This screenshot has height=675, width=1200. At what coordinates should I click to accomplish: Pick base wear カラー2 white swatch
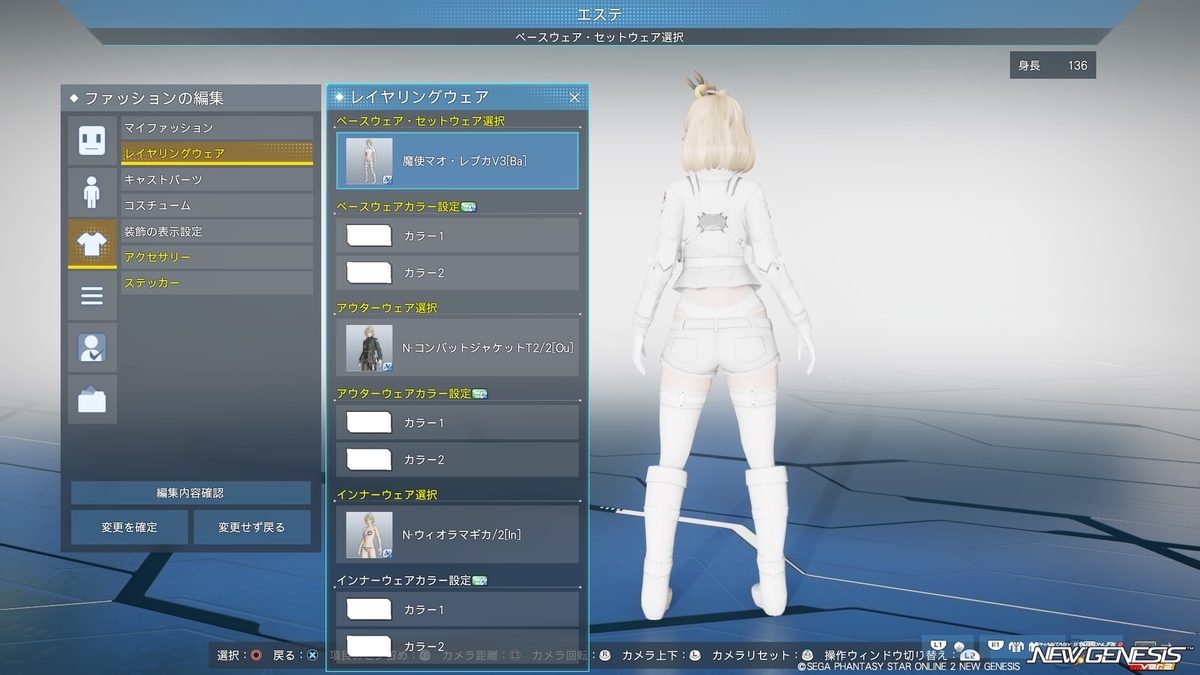(x=368, y=273)
